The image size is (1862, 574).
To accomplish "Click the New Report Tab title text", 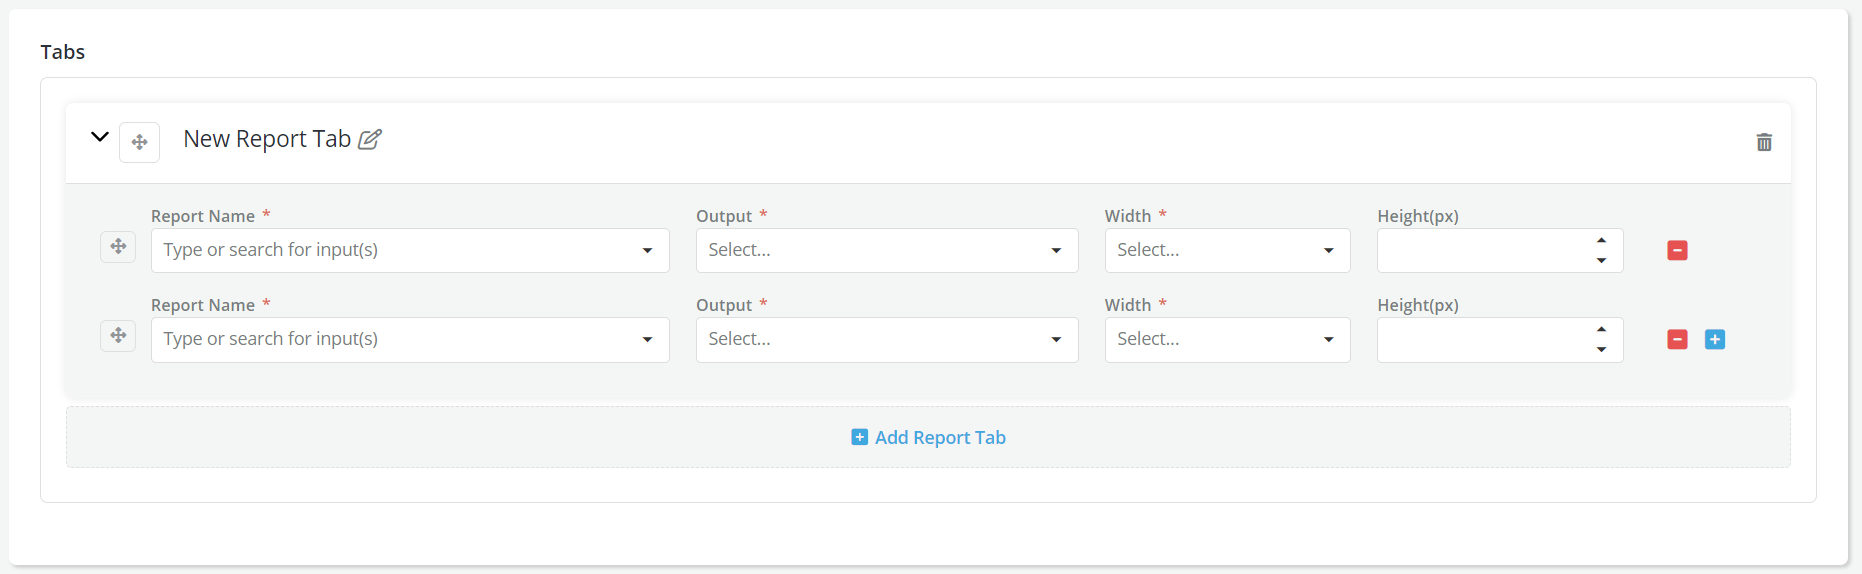I will [266, 139].
